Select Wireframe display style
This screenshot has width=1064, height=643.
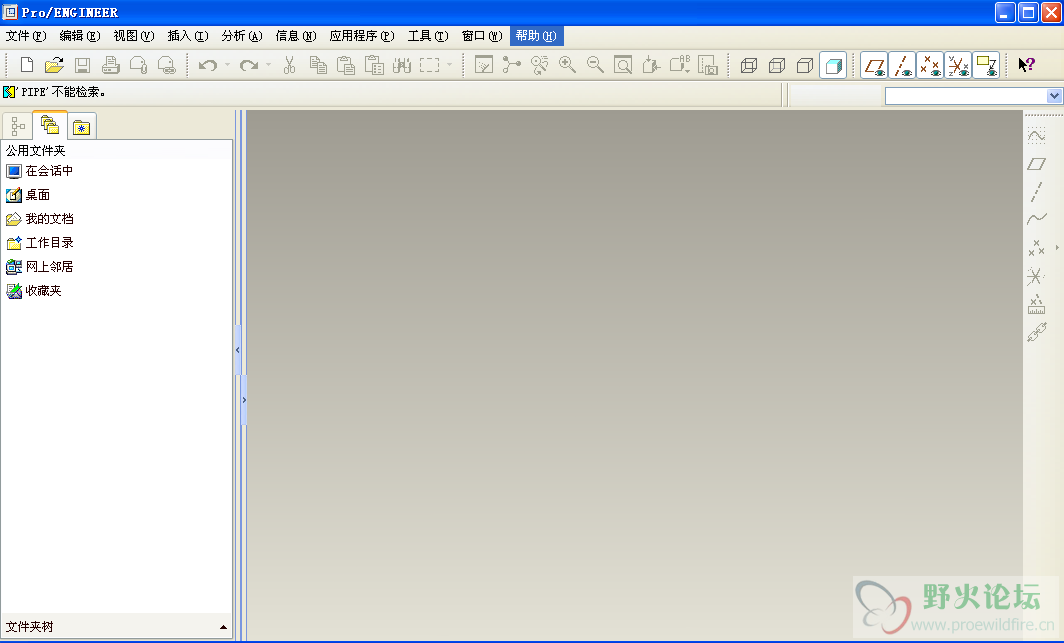click(749, 65)
